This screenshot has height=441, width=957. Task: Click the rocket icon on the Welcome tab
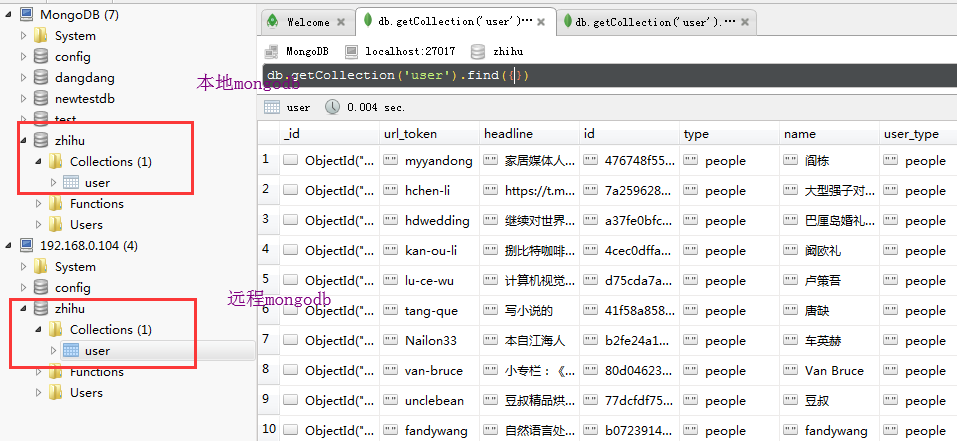[x=273, y=22]
